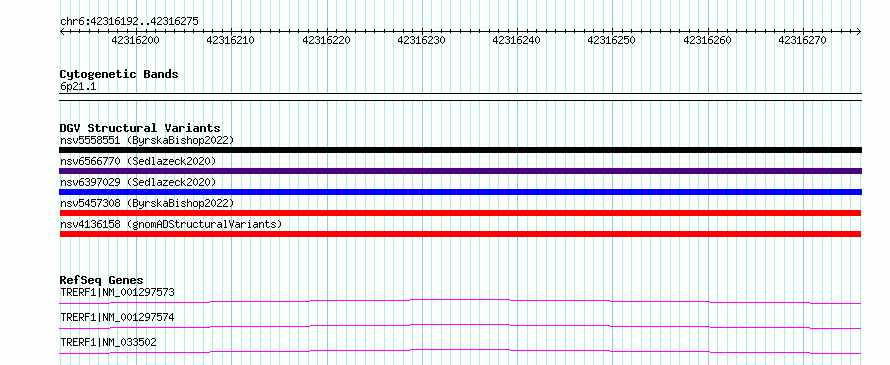Click the black nsv5558551 variant bar

click(x=460, y=150)
